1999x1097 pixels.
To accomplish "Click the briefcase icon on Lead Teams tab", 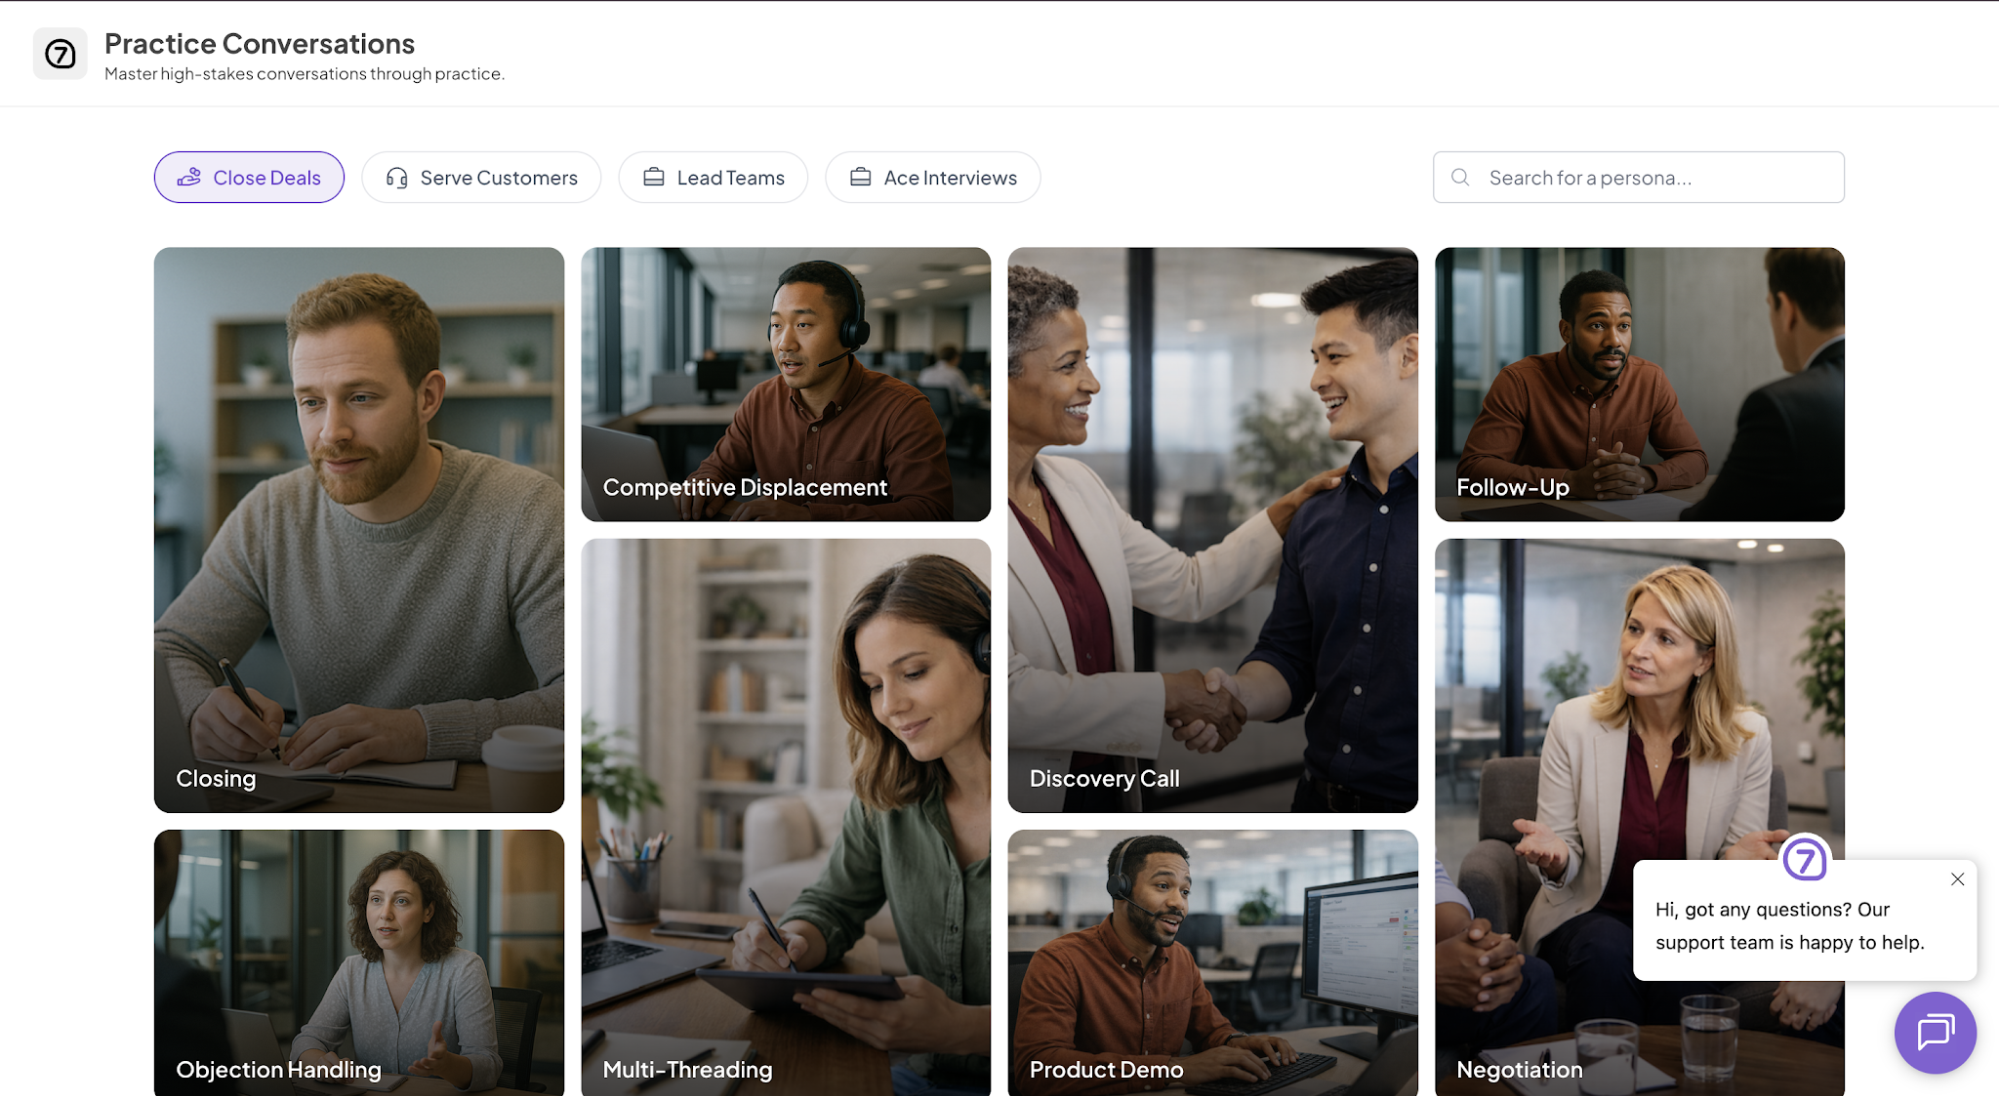I will (x=654, y=177).
